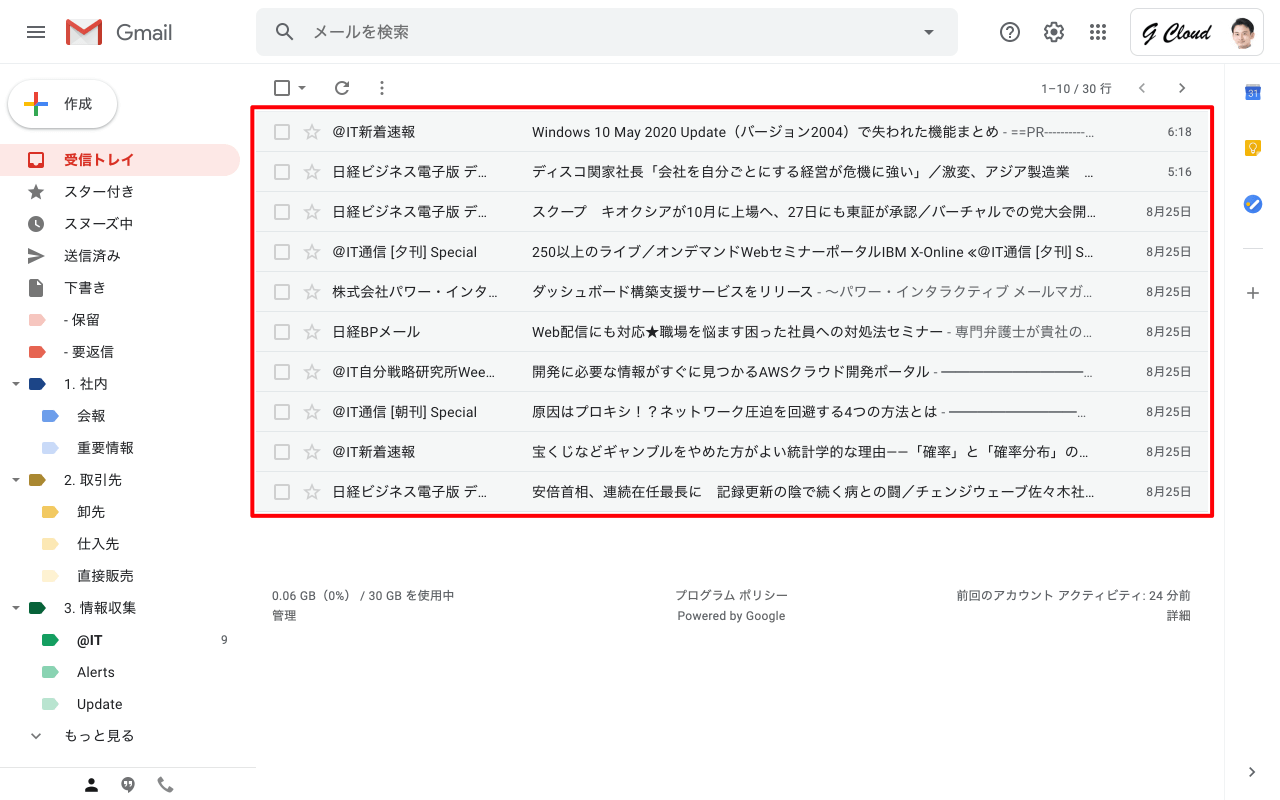Collapse the 2. 取引先 label
Image resolution: width=1280 pixels, height=800 pixels.
(15, 480)
